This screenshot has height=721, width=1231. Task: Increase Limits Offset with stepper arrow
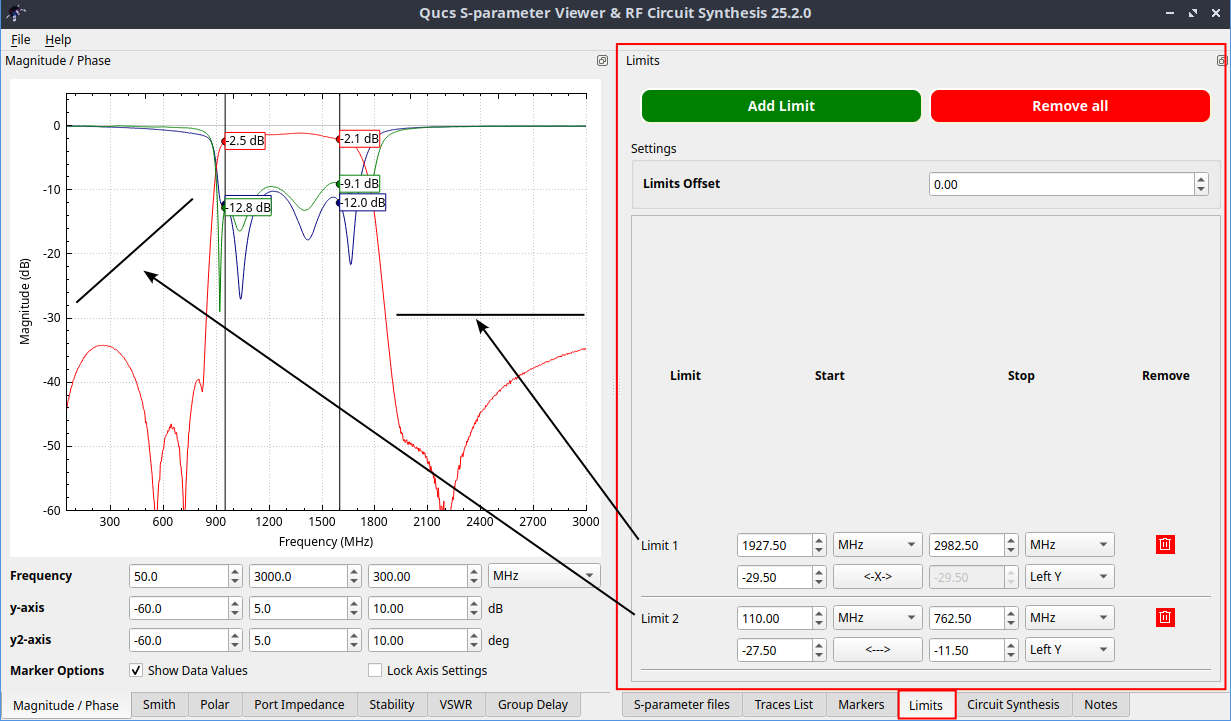1201,179
